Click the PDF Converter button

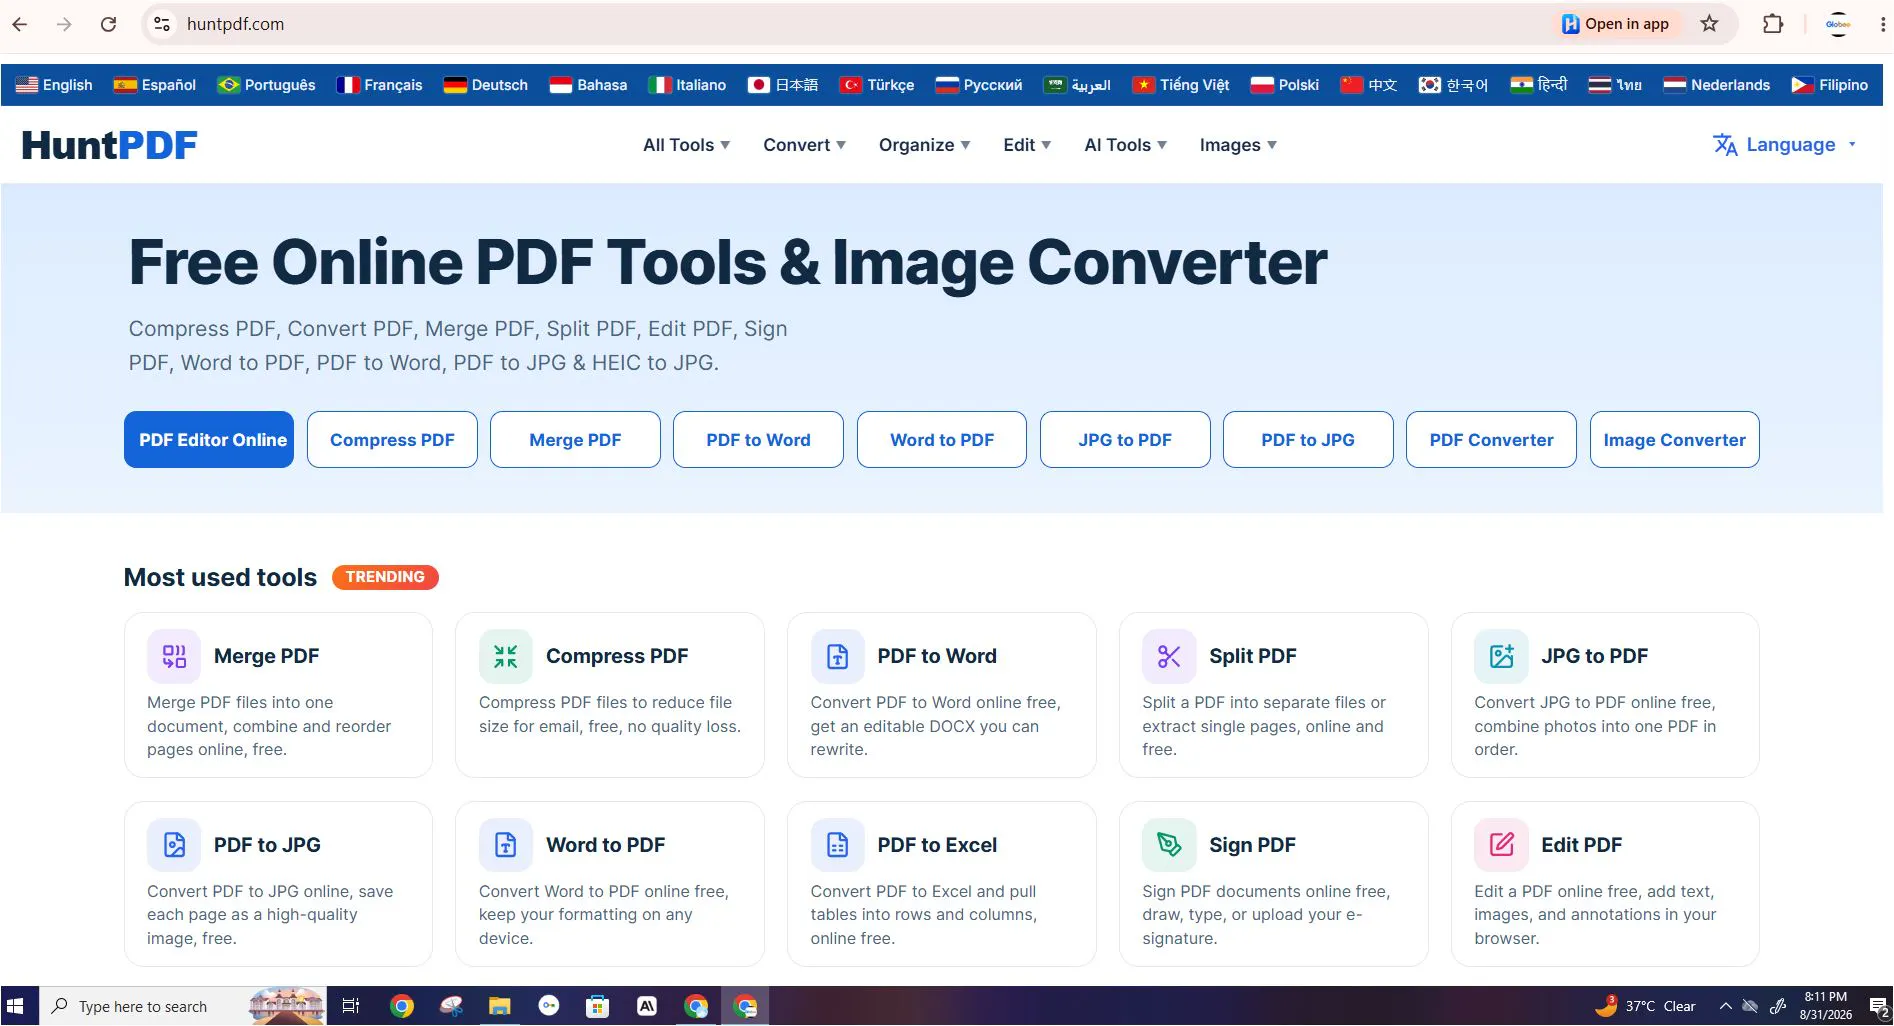(x=1491, y=440)
